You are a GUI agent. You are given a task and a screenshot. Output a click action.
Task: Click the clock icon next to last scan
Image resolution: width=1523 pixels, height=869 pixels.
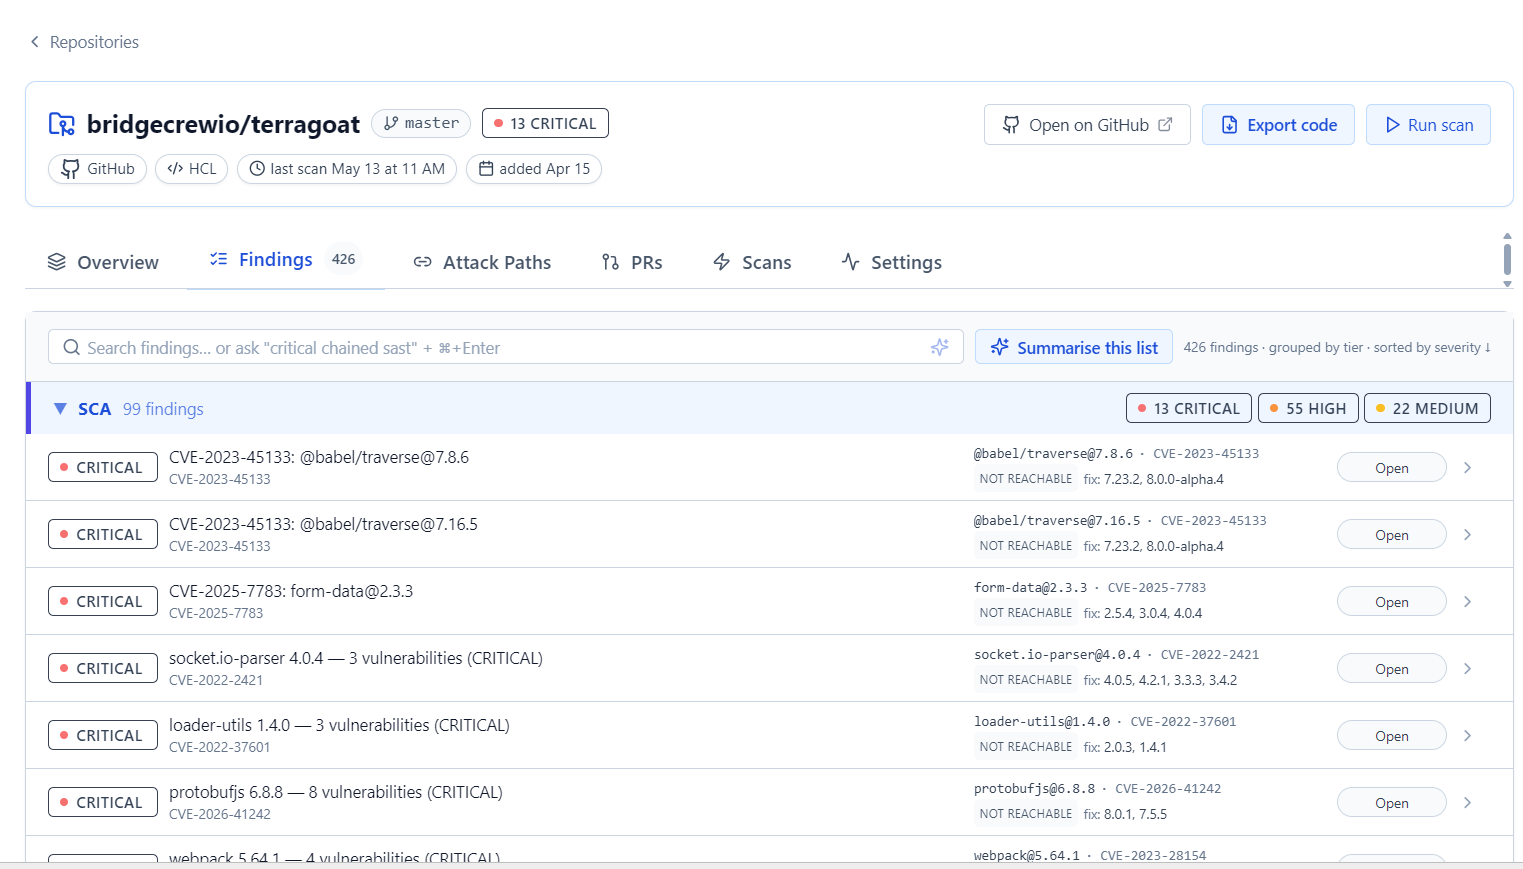[257, 169]
